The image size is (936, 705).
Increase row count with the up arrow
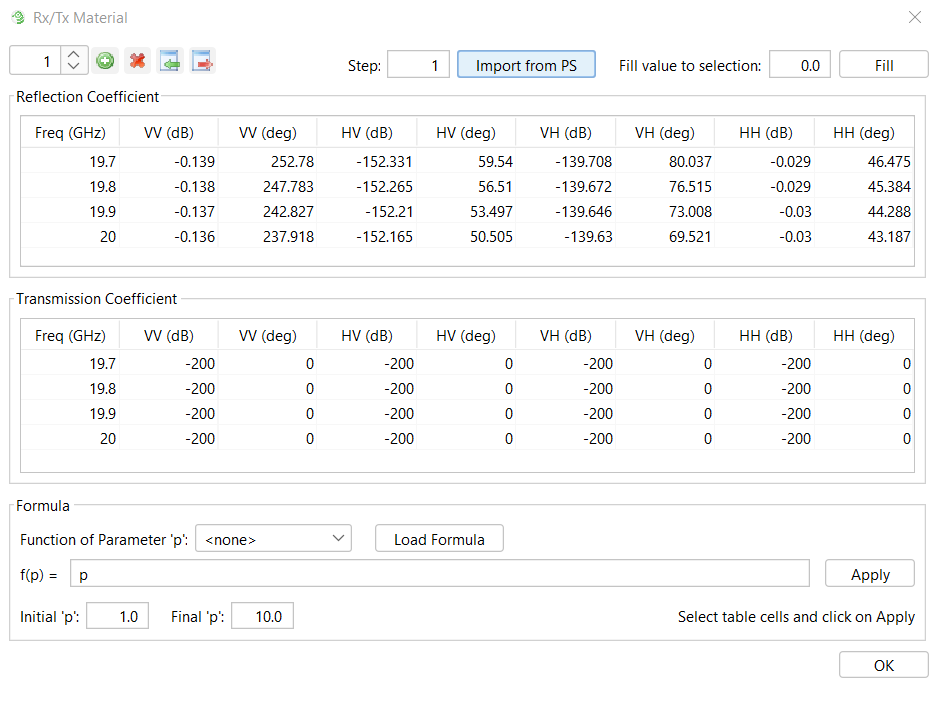74,55
